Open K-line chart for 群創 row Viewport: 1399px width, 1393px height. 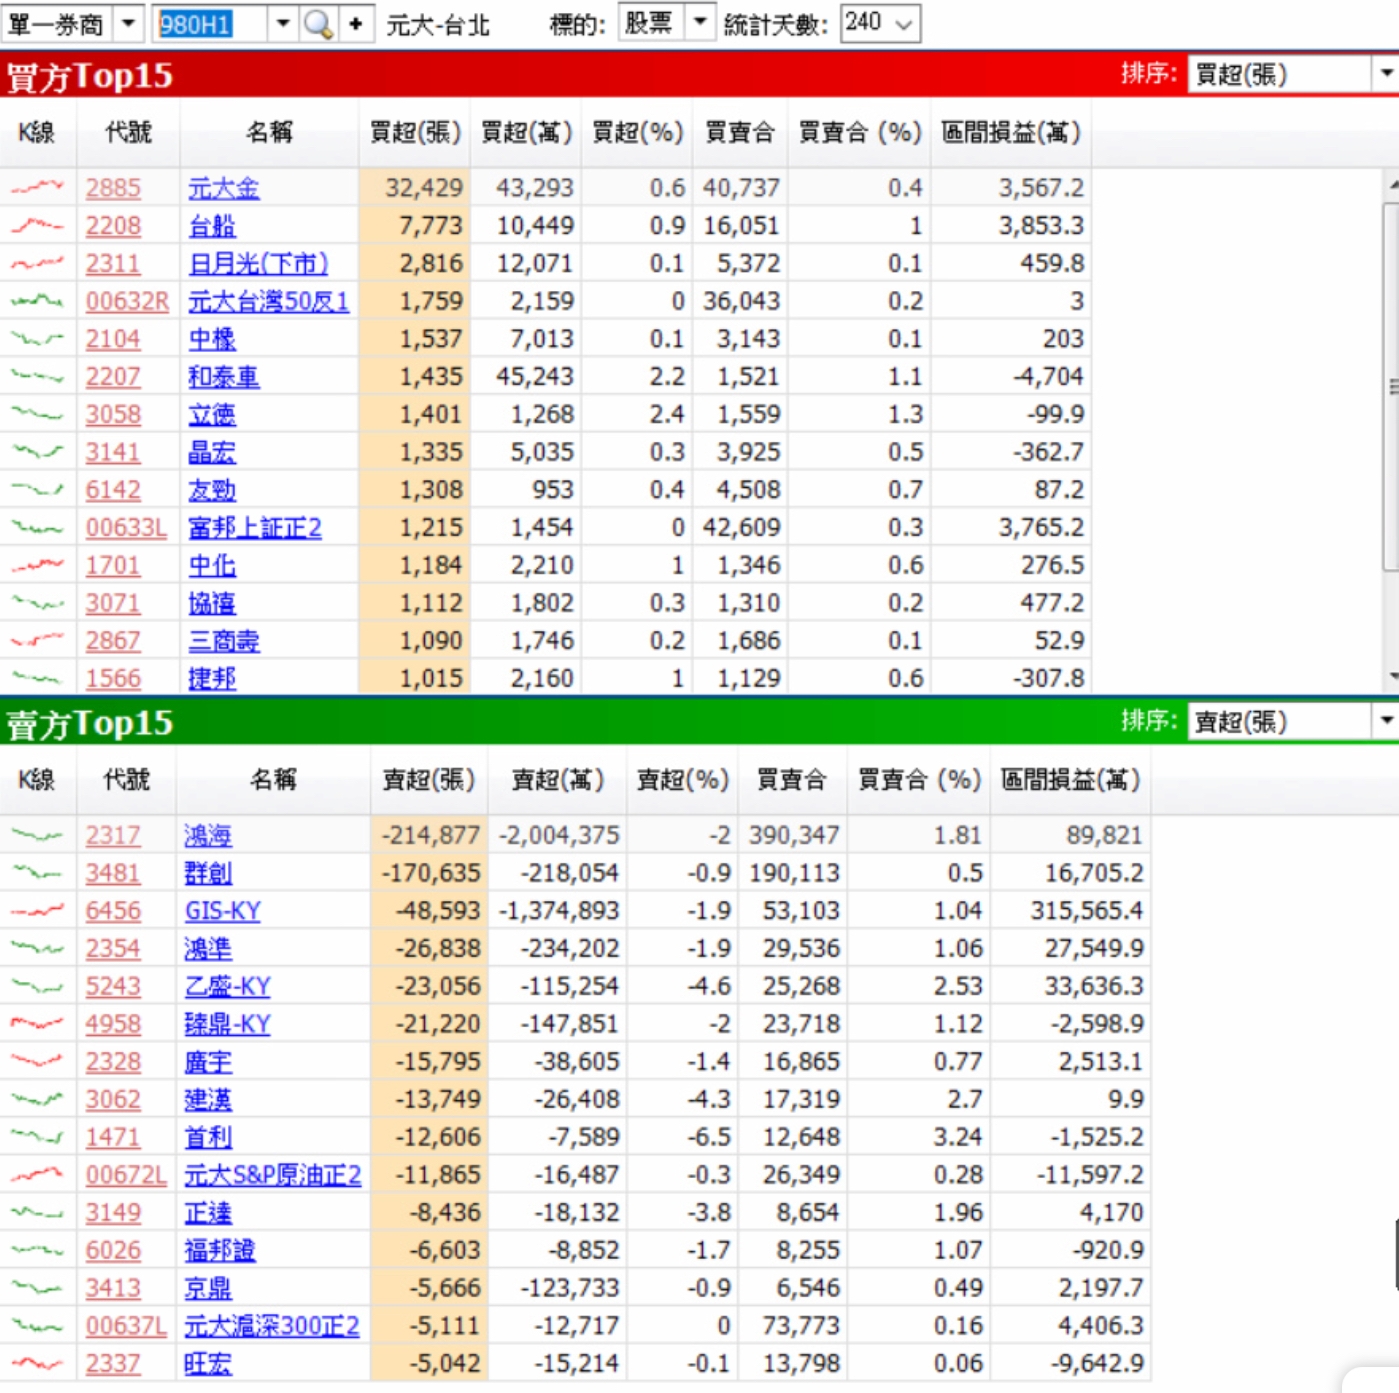37,872
